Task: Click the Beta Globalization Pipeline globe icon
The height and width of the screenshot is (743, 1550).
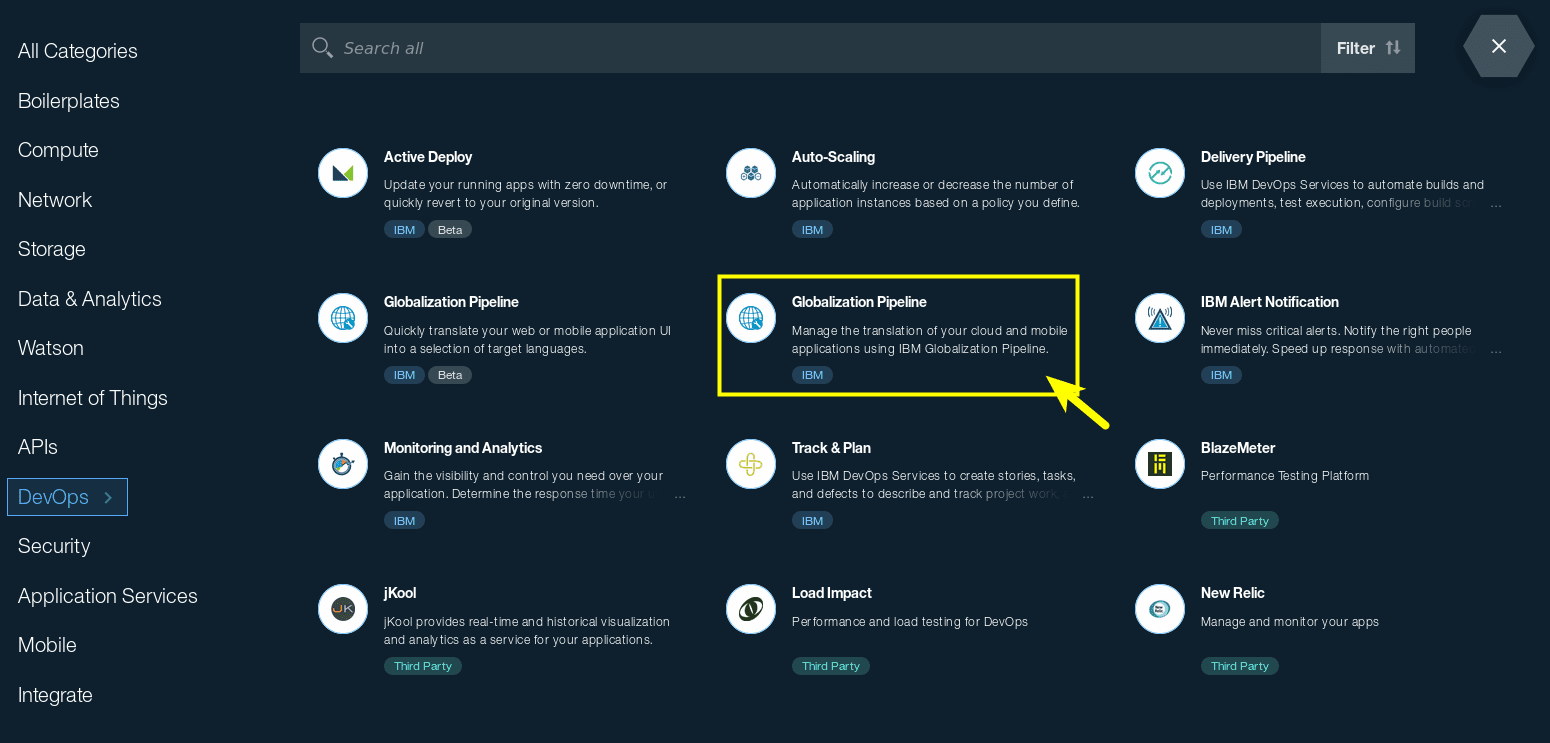Action: click(343, 318)
